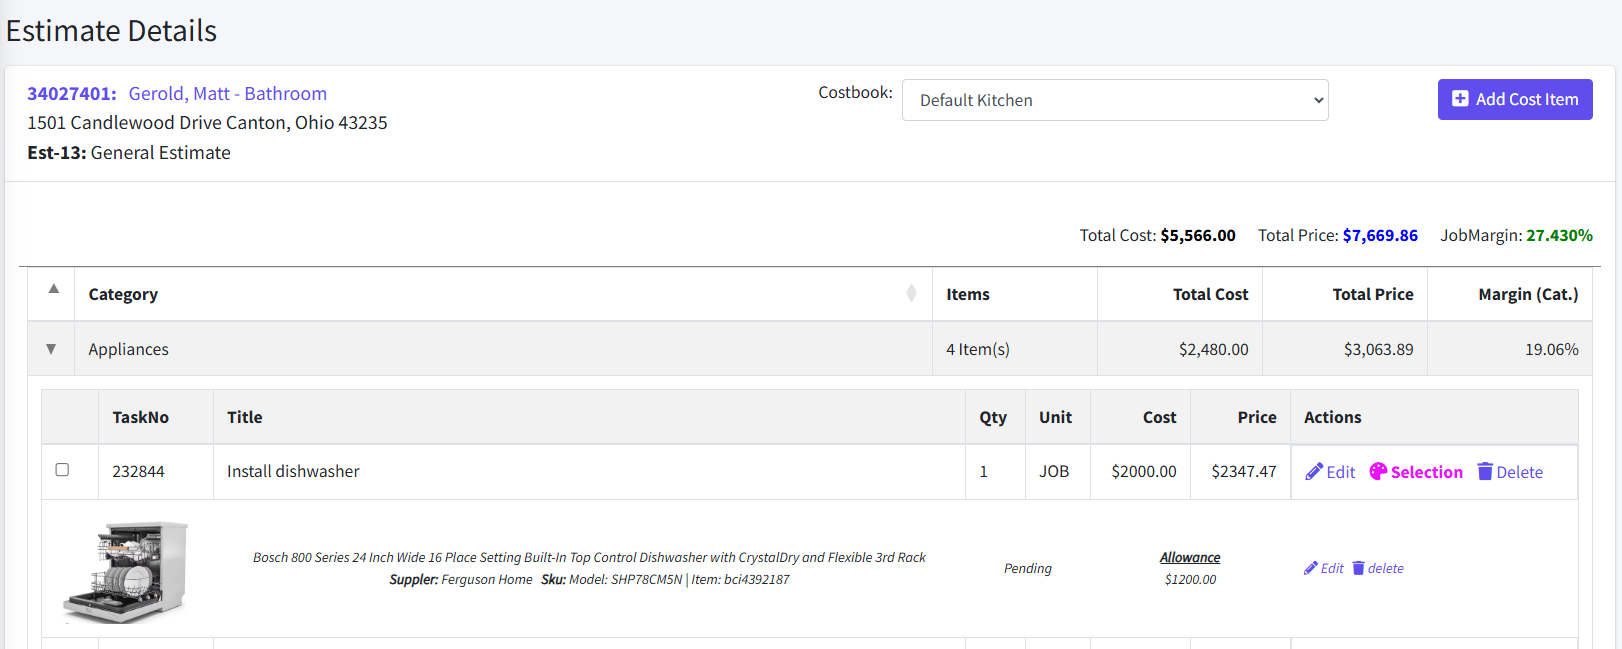Click the Bosch dishwasher thumbnail image
This screenshot has height=649, width=1622.
click(x=126, y=571)
